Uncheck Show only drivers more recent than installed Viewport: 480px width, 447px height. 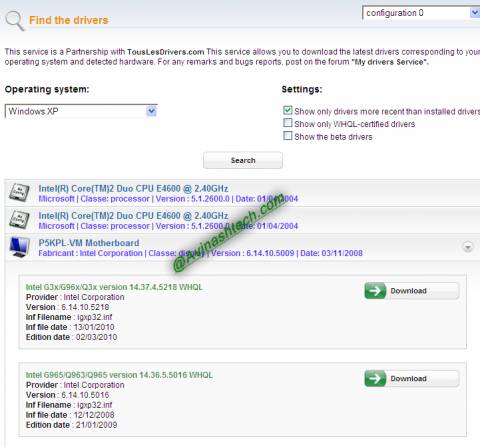288,110
